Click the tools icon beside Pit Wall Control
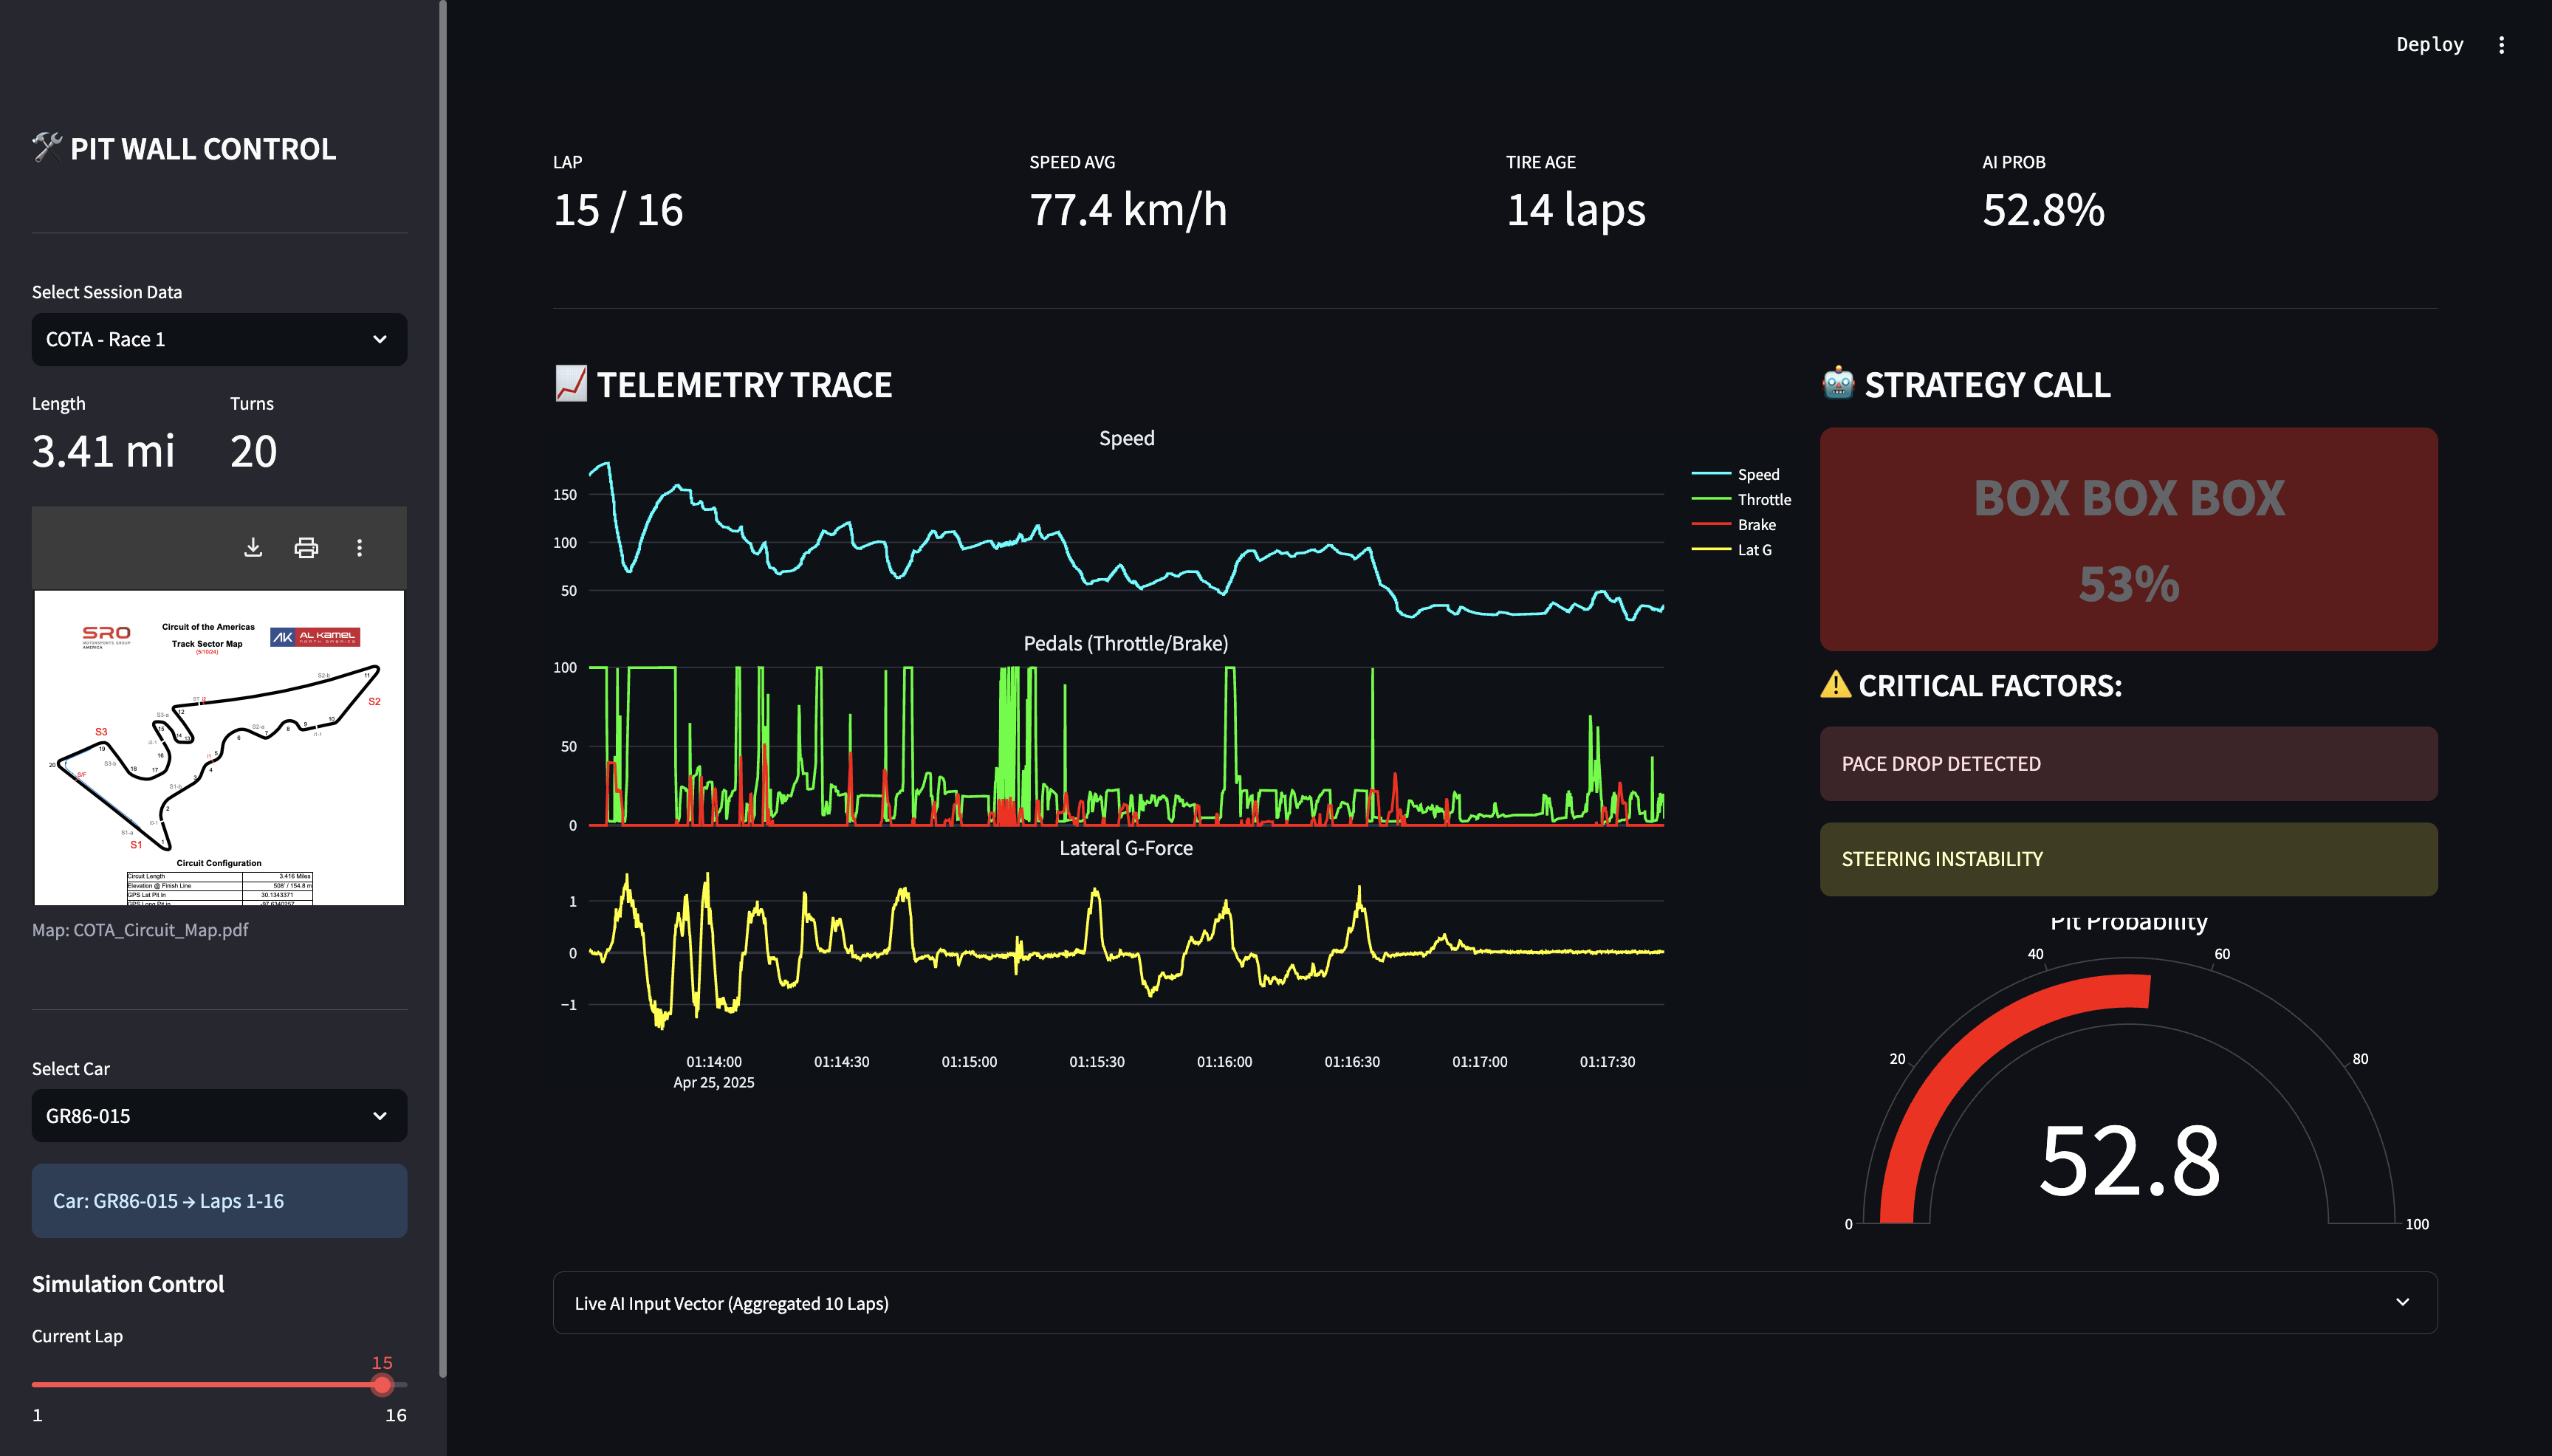The width and height of the screenshot is (2552, 1456). coord(47,148)
